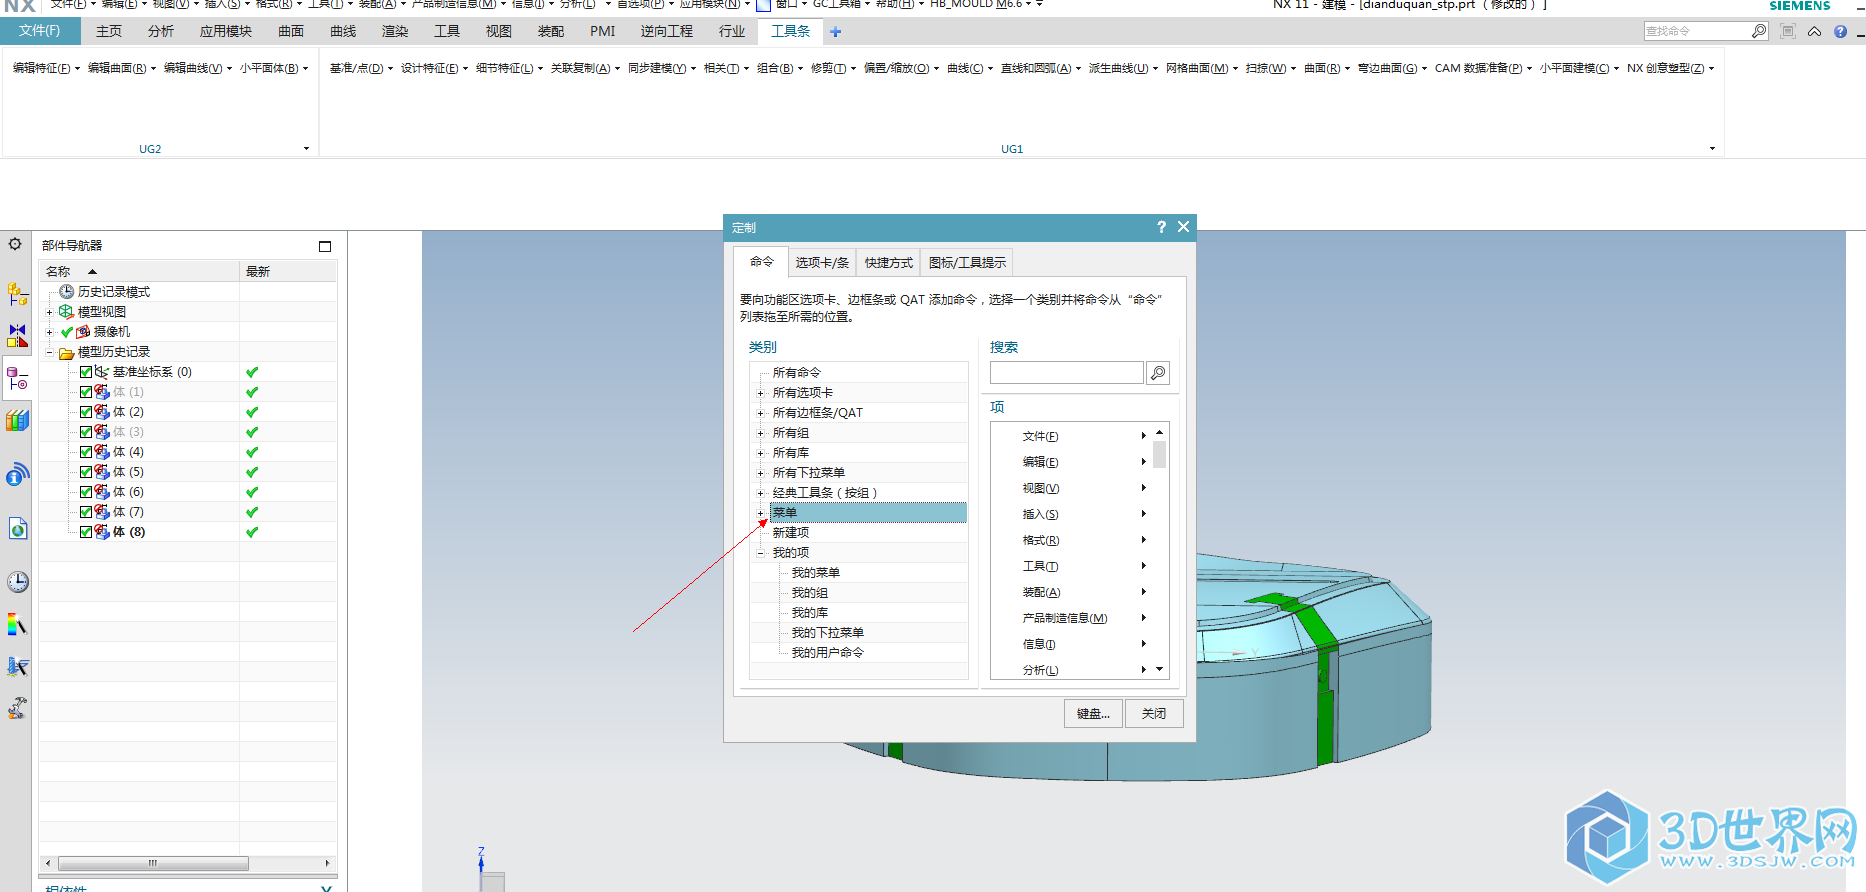Screen dimensions: 1866x892
Task: Open the Assembly Navigator sidebar tab
Action: point(17,294)
